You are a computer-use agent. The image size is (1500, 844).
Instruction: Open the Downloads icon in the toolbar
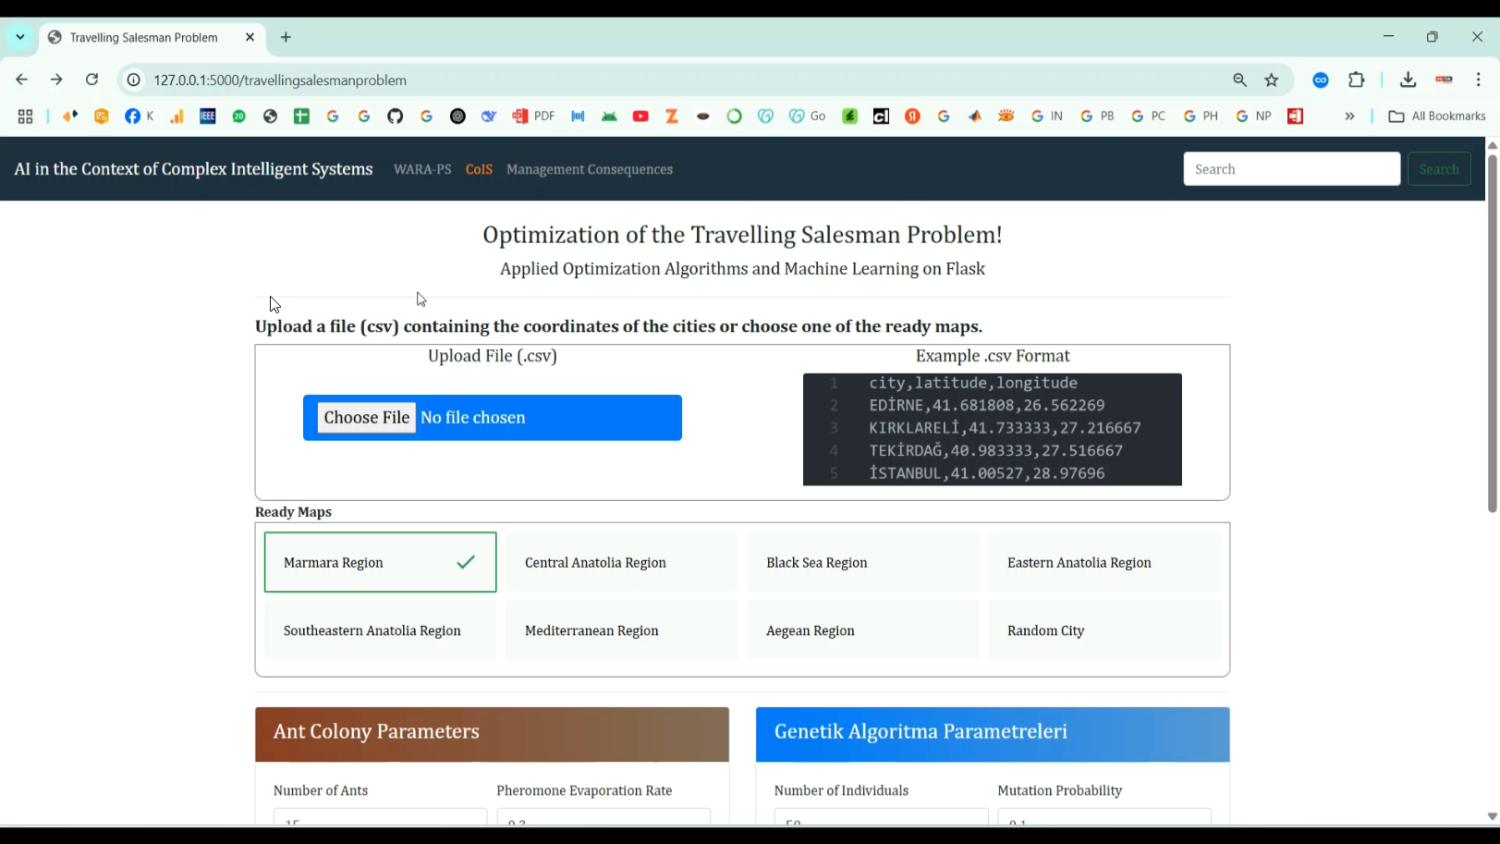click(1407, 80)
